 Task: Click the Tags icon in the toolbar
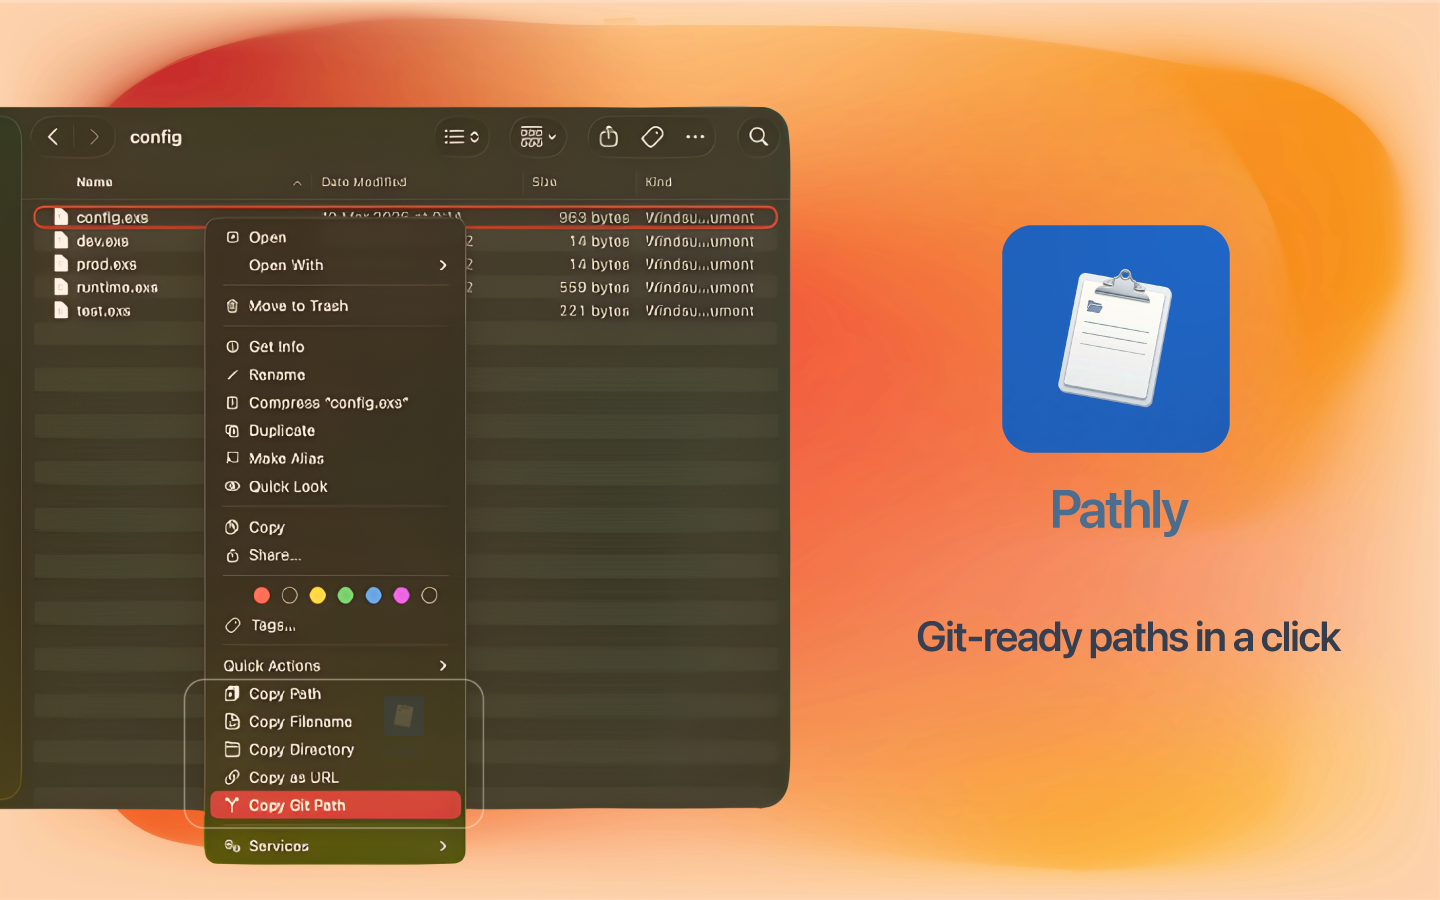pos(652,137)
